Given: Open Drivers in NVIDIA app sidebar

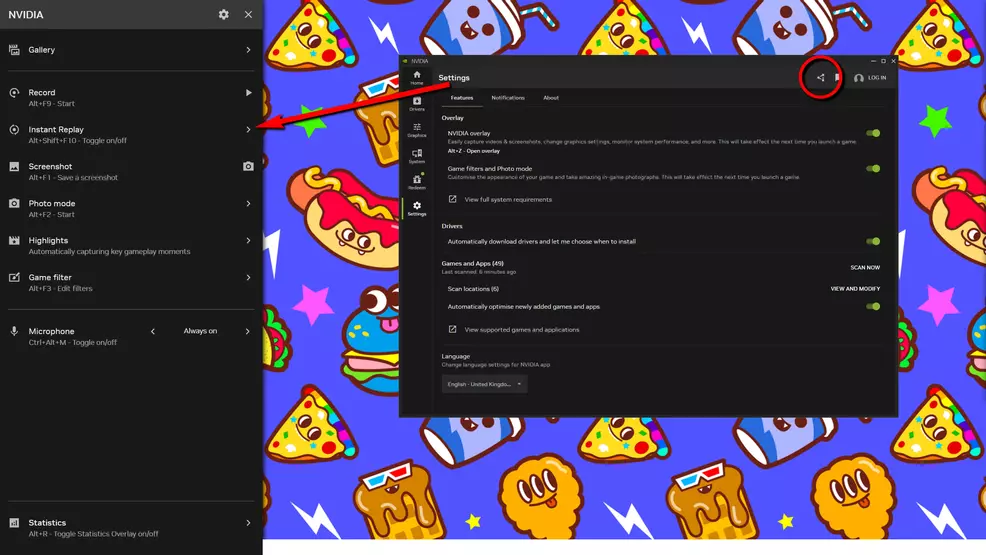Looking at the screenshot, I should tap(416, 104).
